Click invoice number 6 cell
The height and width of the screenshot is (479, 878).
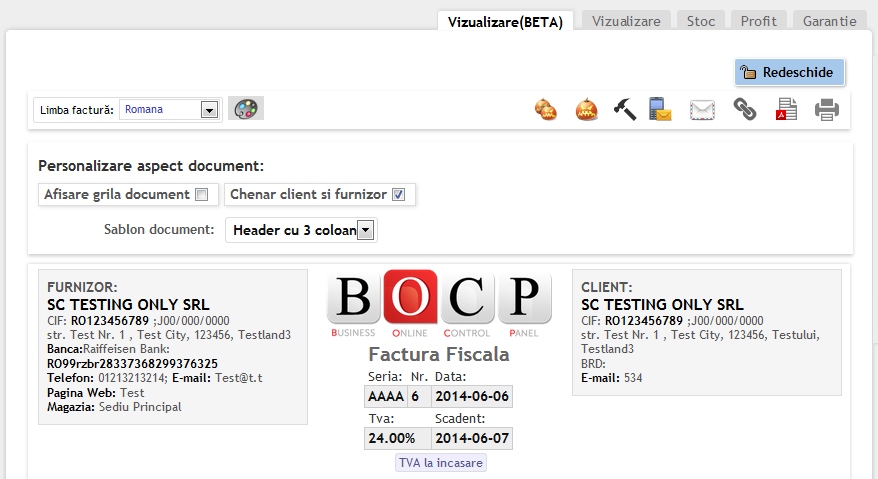[x=419, y=397]
